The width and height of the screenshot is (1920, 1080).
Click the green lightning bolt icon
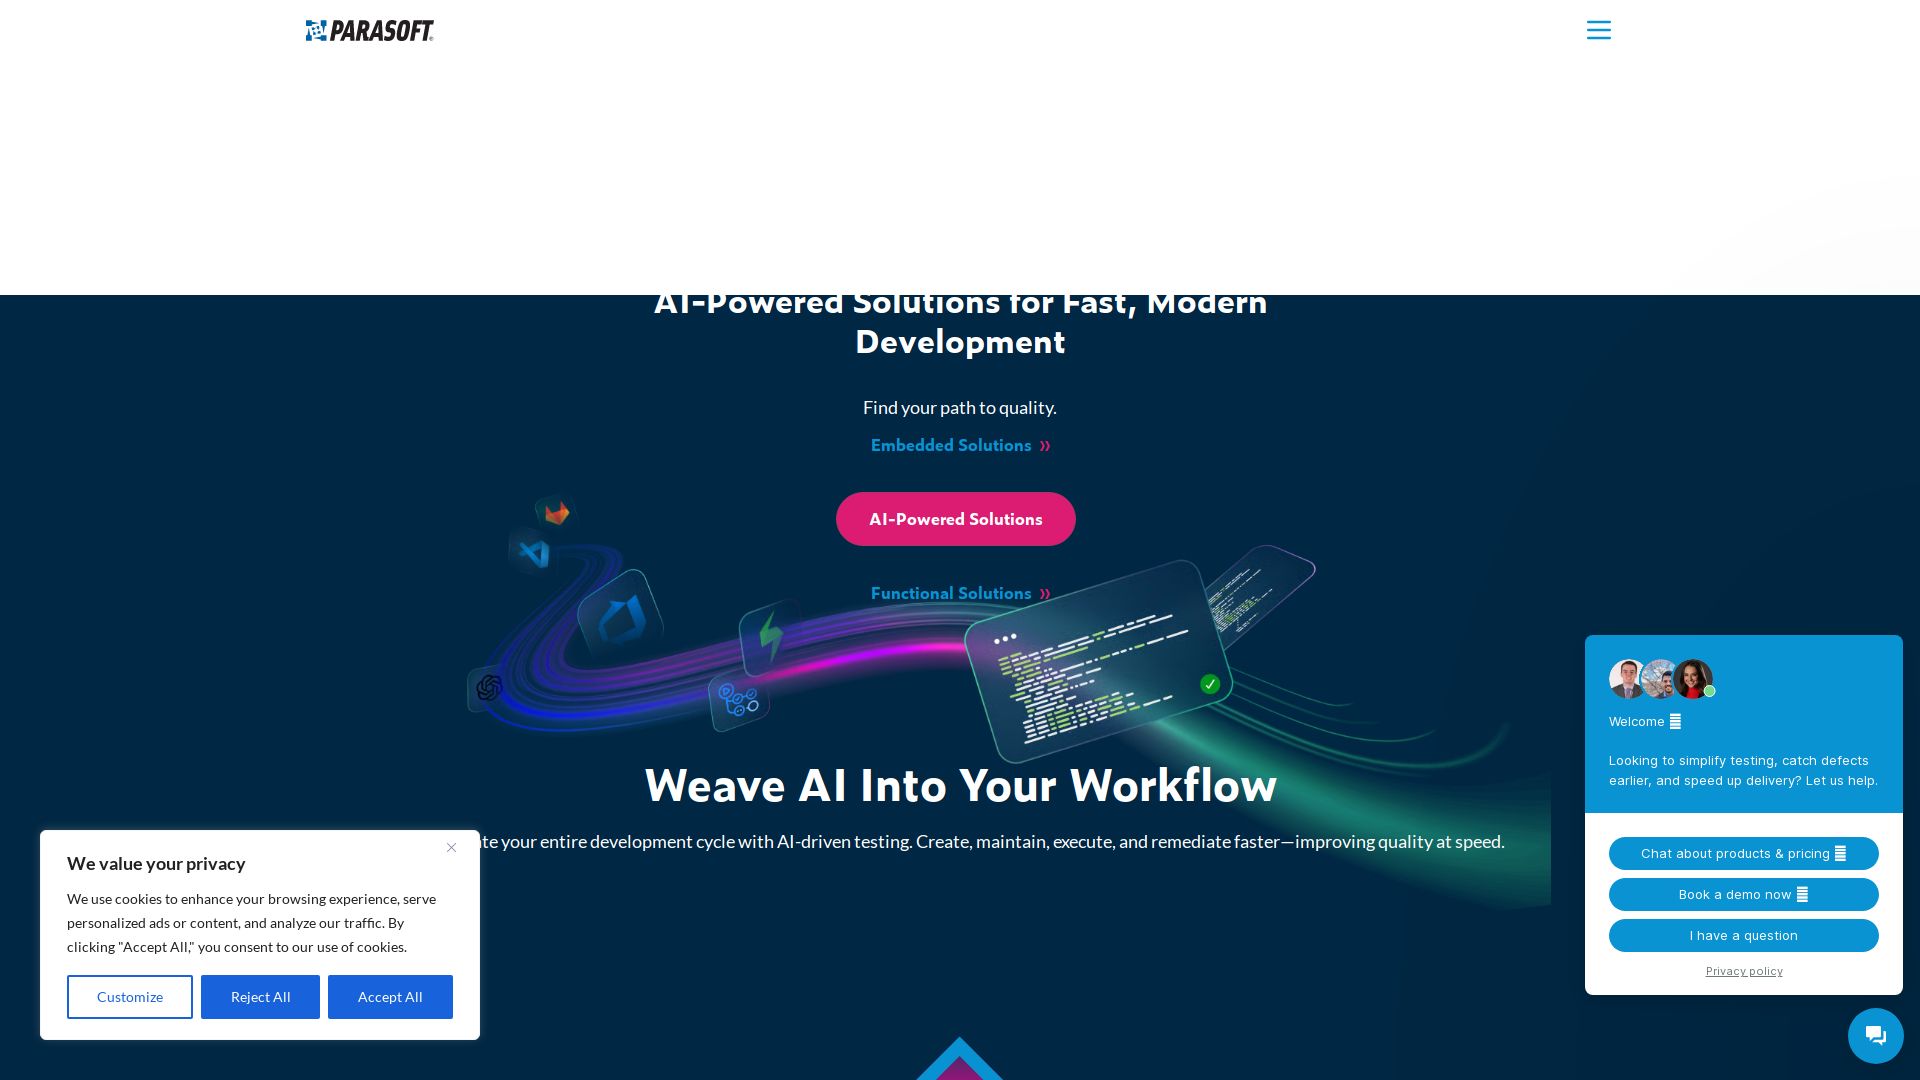770,635
